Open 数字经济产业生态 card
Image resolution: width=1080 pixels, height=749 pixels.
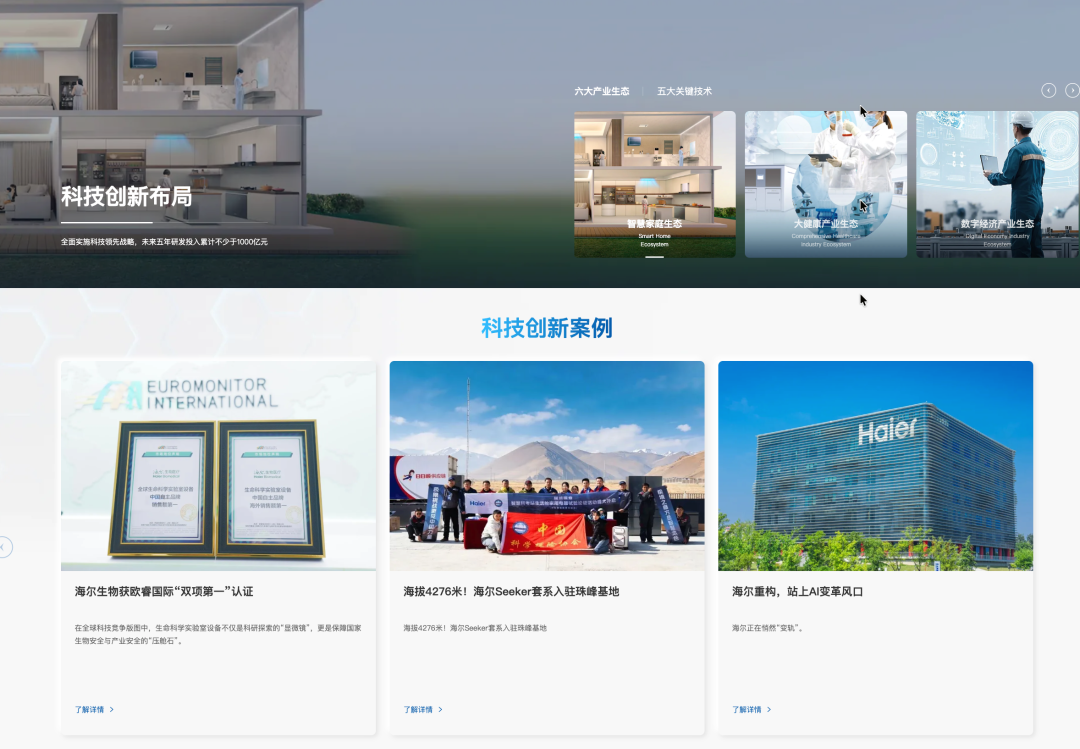[997, 184]
